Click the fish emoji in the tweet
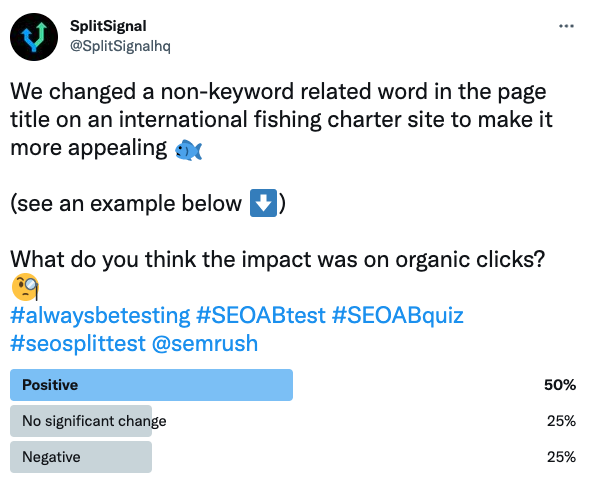The height and width of the screenshot is (484, 589). 189,150
